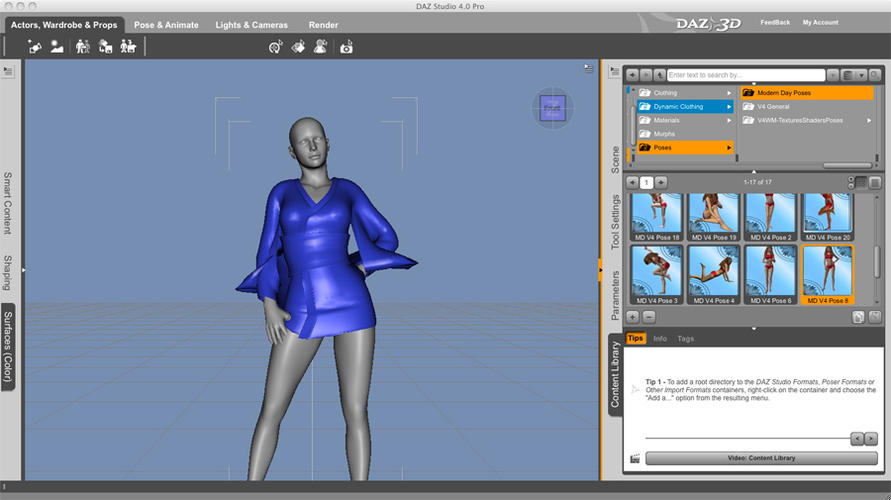This screenshot has height=500, width=891.
Task: Go to previous page of pose results
Action: click(x=632, y=182)
